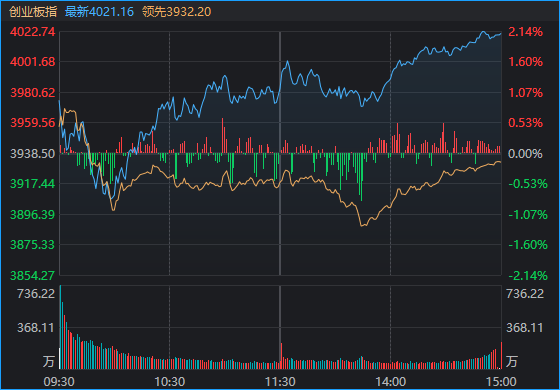The height and width of the screenshot is (390, 560).
Task: Click the closing volume bar at 15:00
Action: tap(501, 355)
